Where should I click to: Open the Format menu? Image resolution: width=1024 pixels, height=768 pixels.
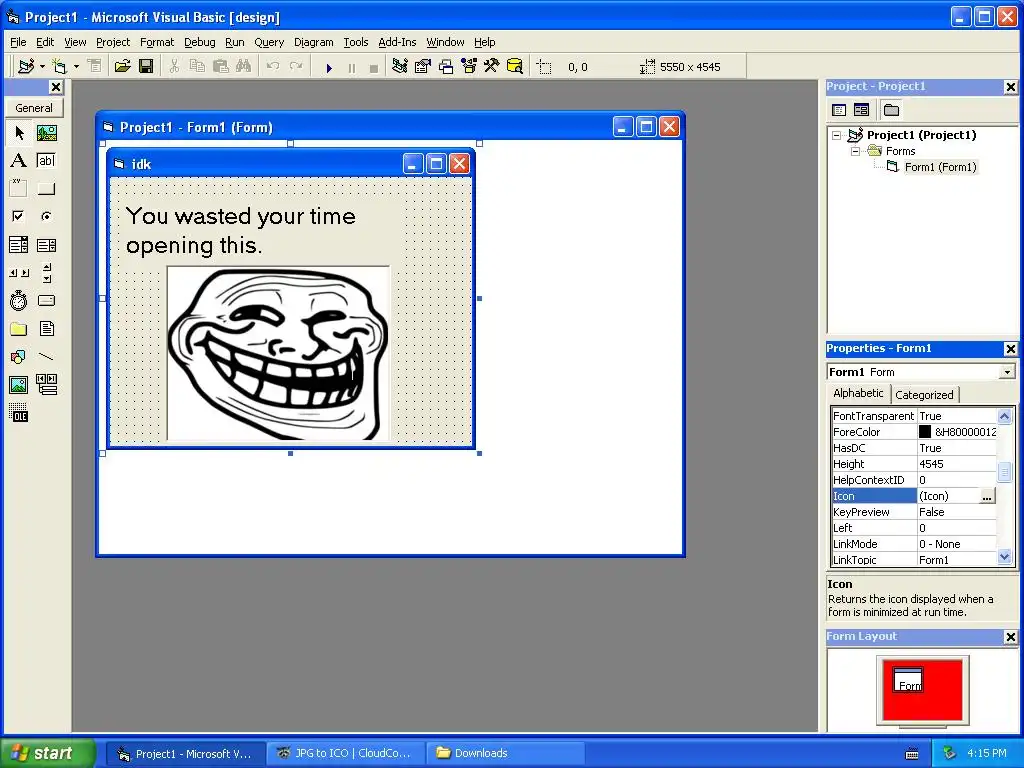pos(157,42)
